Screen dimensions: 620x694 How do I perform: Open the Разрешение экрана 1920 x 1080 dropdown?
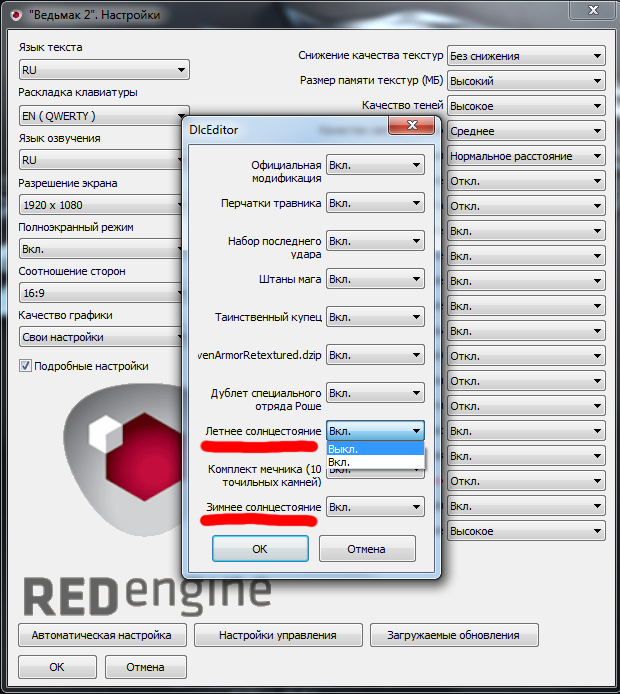coord(101,205)
